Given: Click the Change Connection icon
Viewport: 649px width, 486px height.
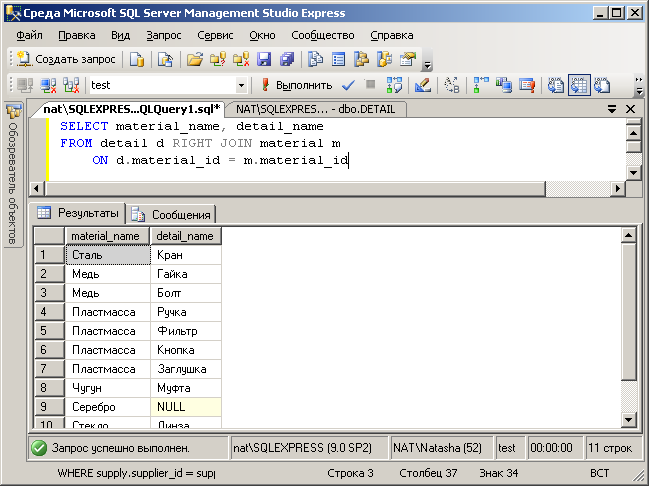Looking at the screenshot, I should coord(71,85).
